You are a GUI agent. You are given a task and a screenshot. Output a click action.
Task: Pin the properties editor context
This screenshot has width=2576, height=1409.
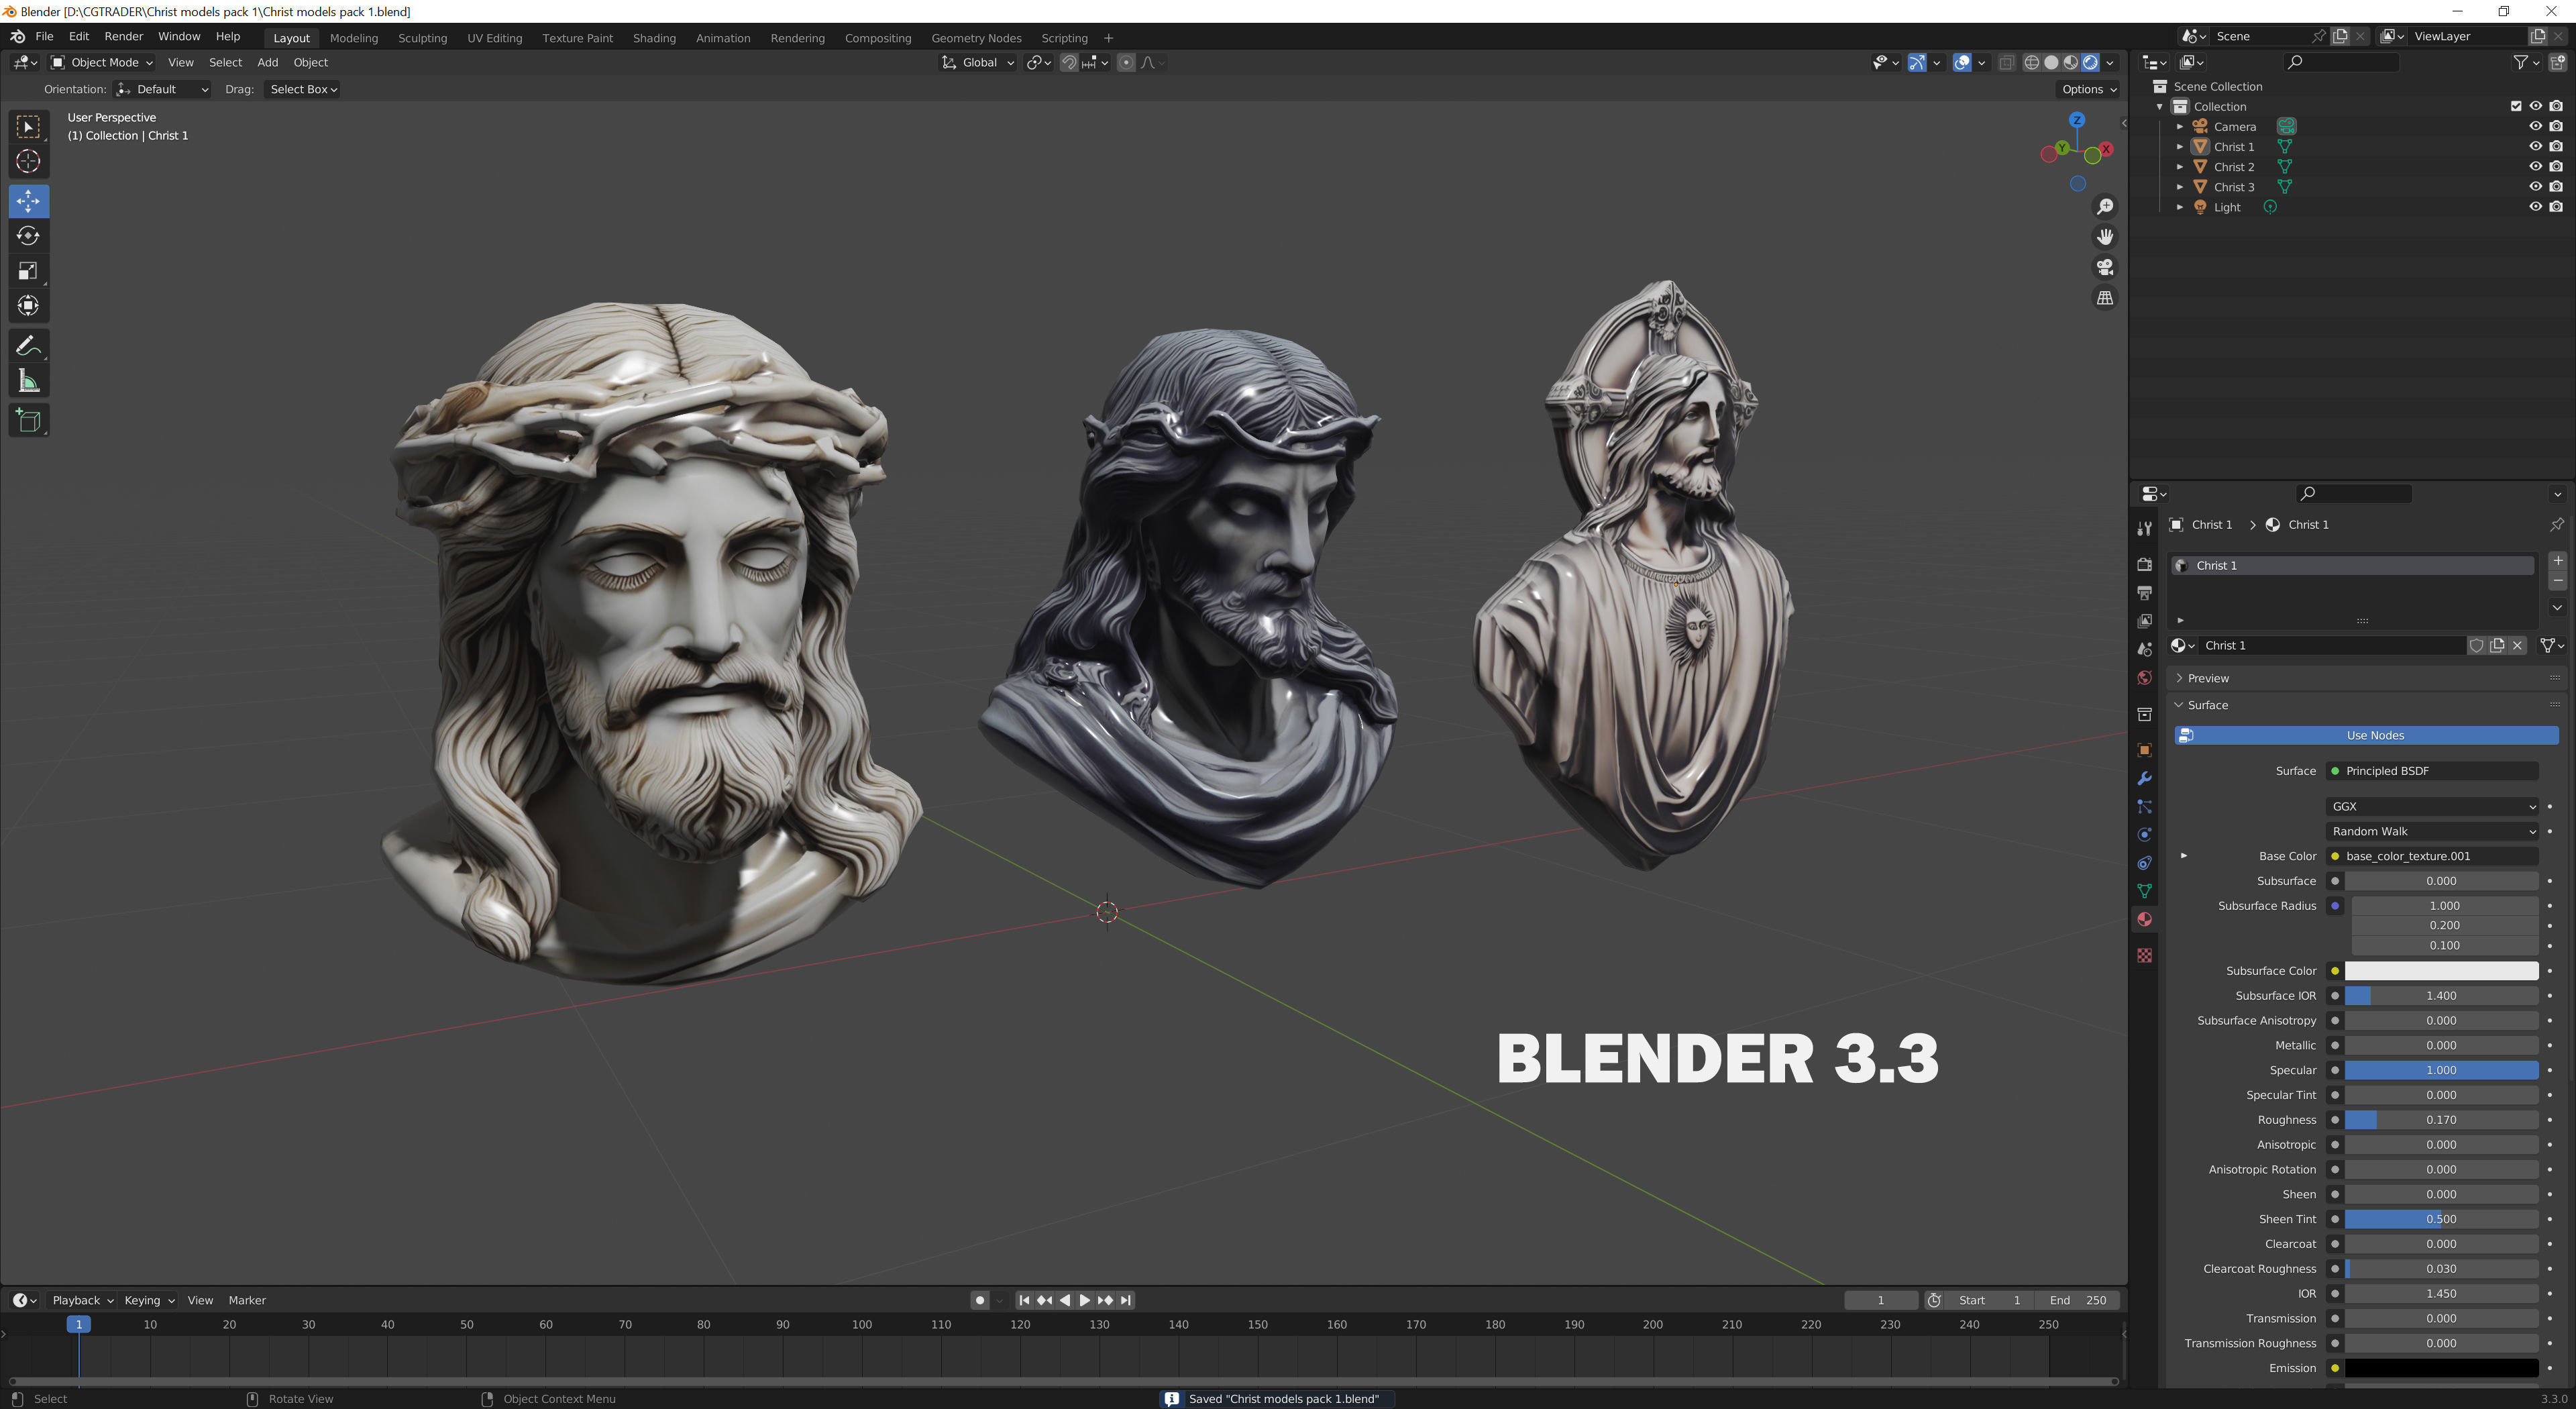[2556, 524]
